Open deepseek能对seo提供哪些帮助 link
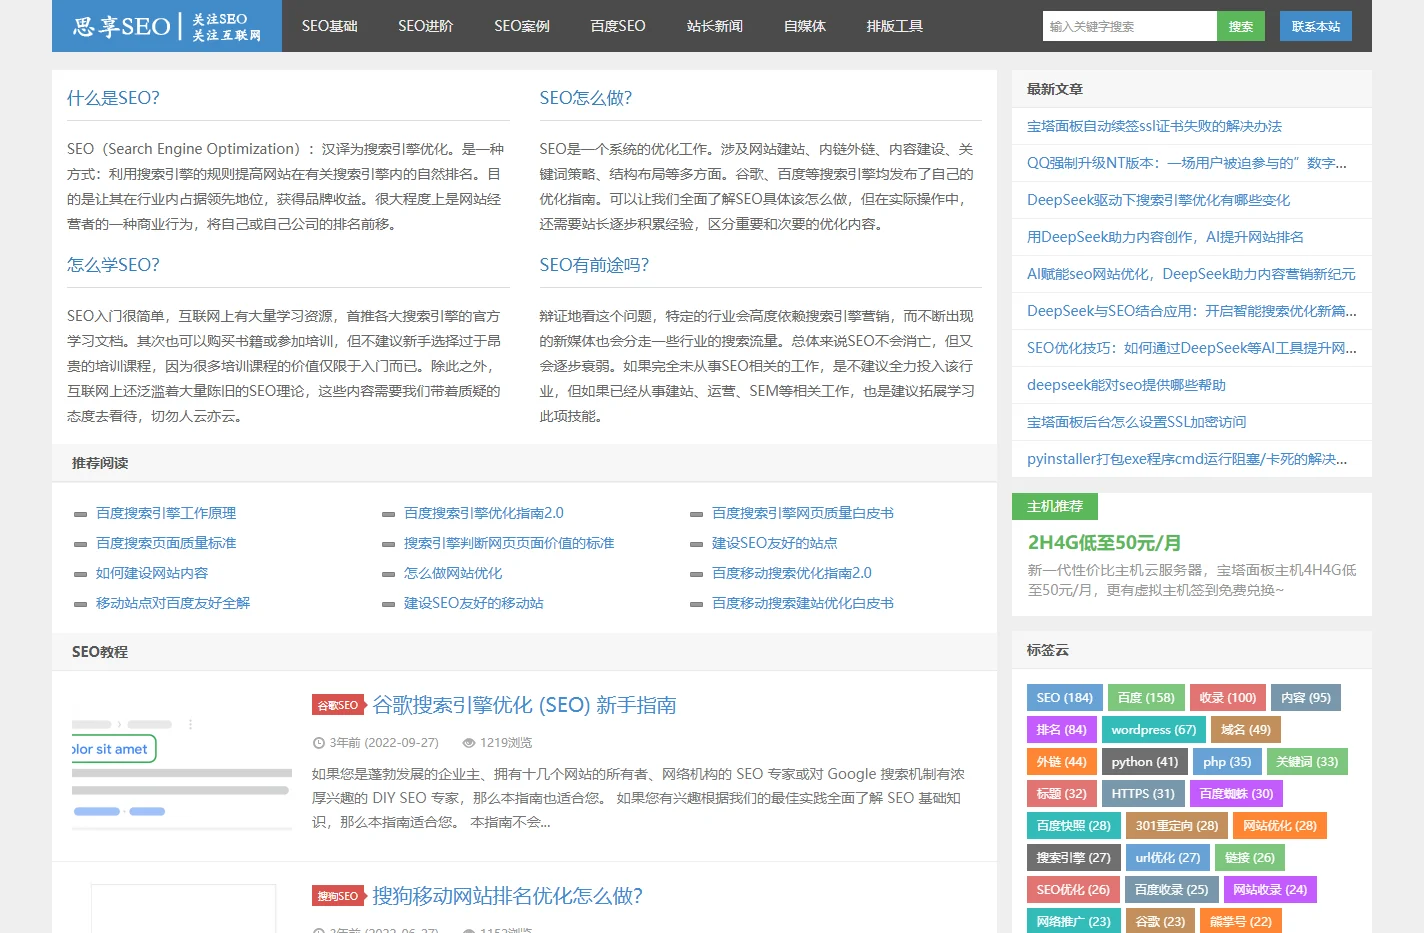The width and height of the screenshot is (1424, 933). (x=1126, y=385)
